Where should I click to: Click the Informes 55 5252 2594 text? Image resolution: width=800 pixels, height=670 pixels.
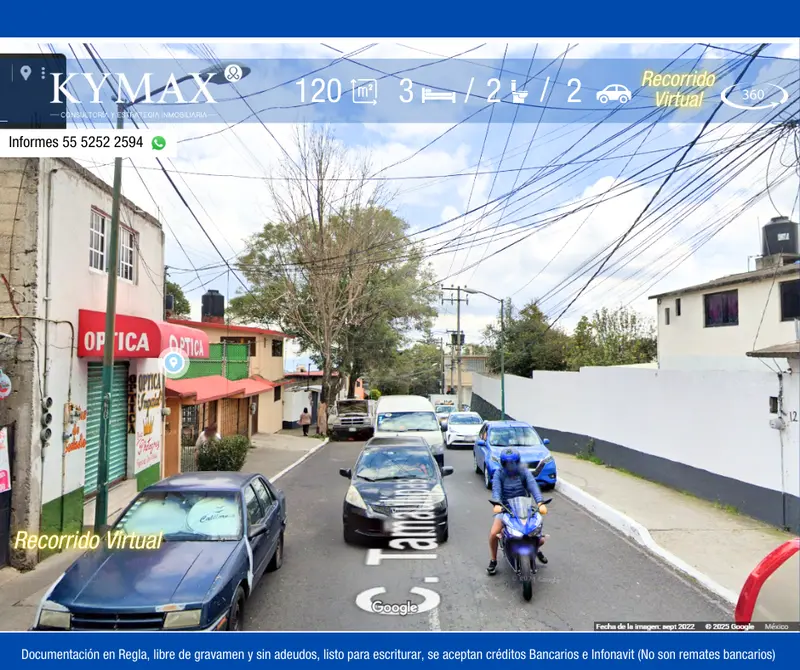76,142
